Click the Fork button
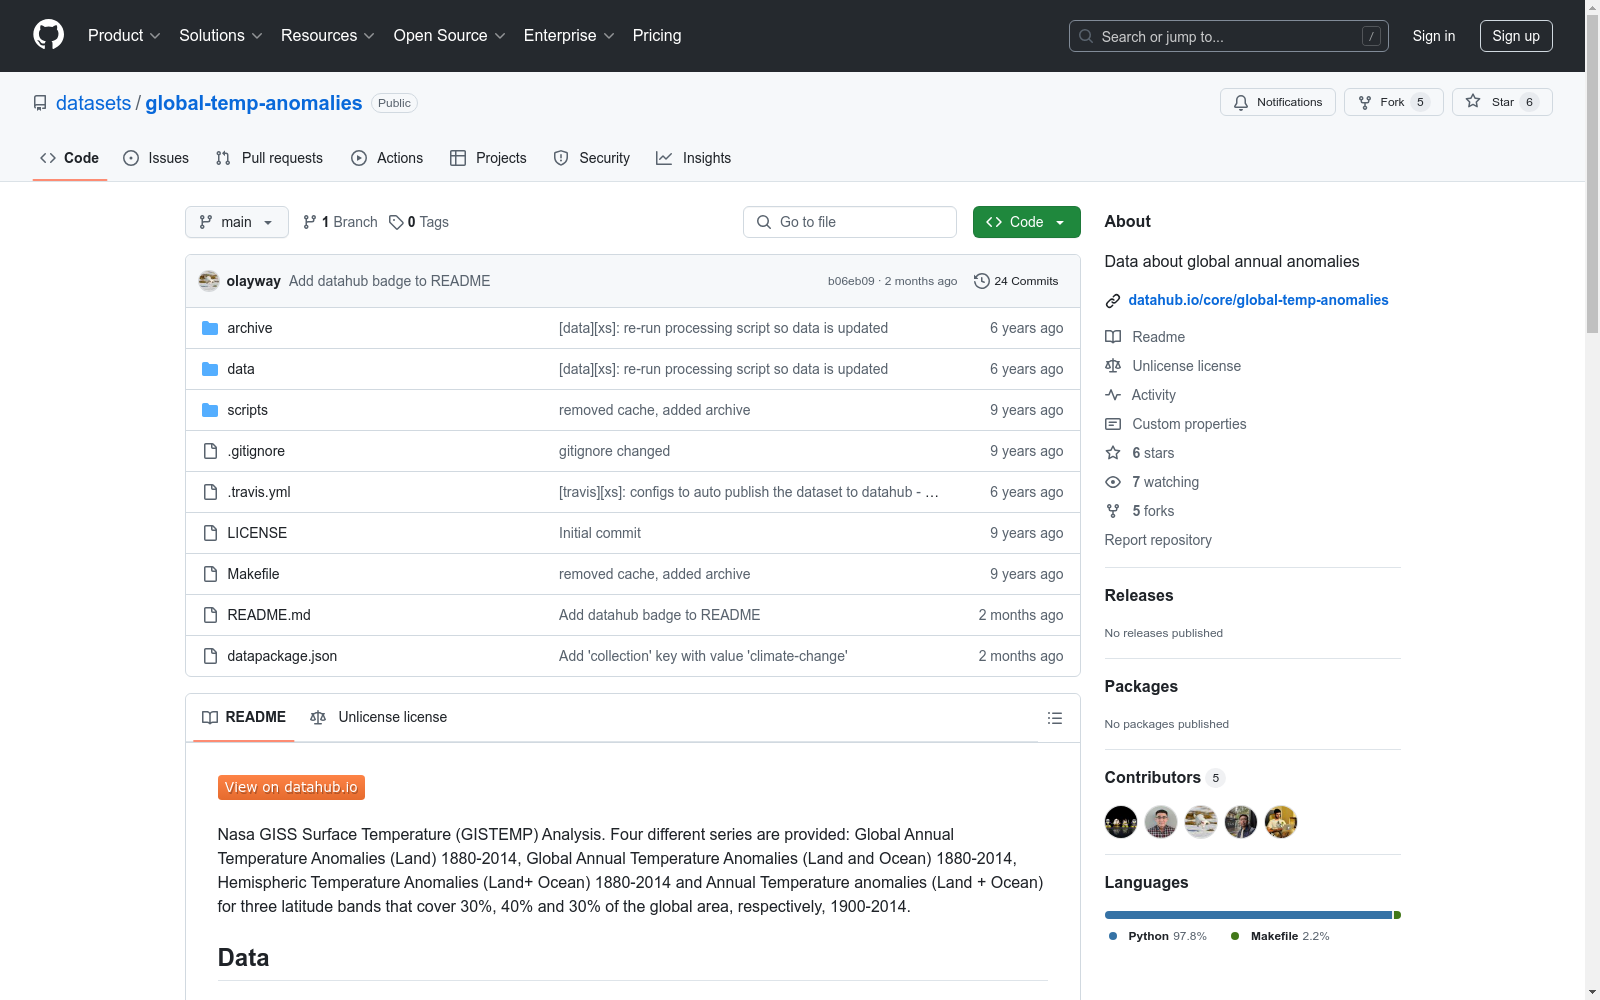Image resolution: width=1600 pixels, height=1000 pixels. point(1394,102)
